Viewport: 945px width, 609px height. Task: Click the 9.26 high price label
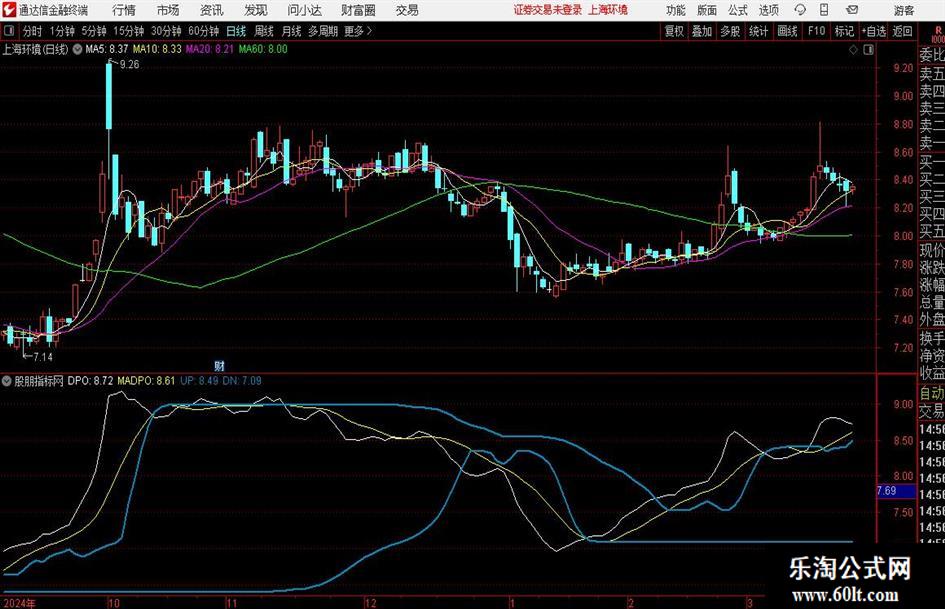pos(130,65)
